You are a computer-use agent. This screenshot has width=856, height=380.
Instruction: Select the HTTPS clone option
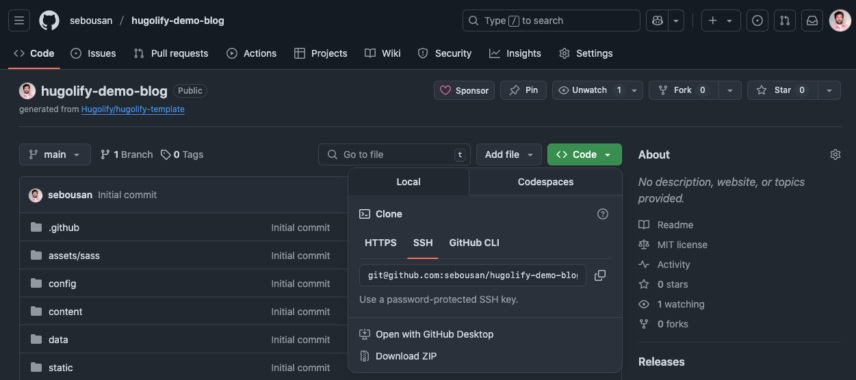pos(381,243)
